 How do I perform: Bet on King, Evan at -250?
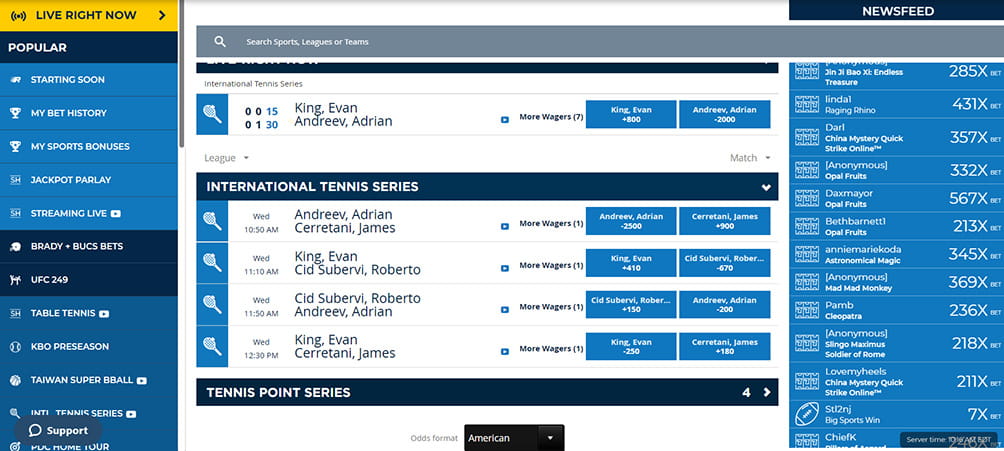[631, 347]
